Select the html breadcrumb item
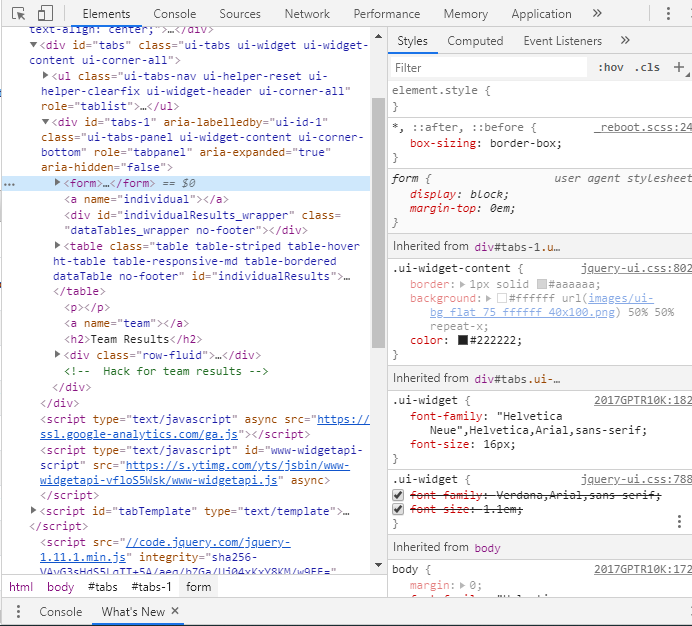The height and width of the screenshot is (626, 692). point(21,587)
